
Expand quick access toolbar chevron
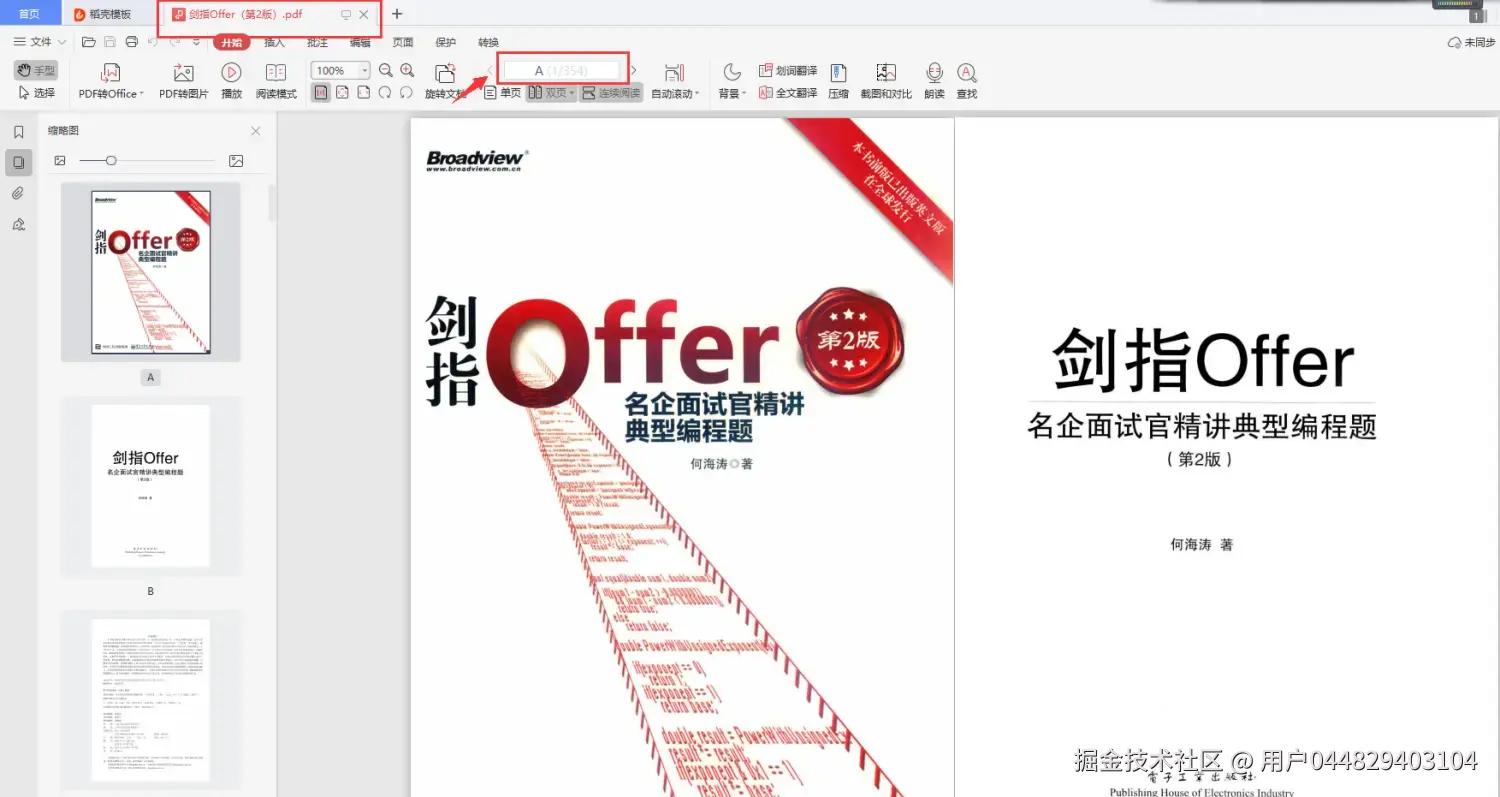(x=196, y=42)
